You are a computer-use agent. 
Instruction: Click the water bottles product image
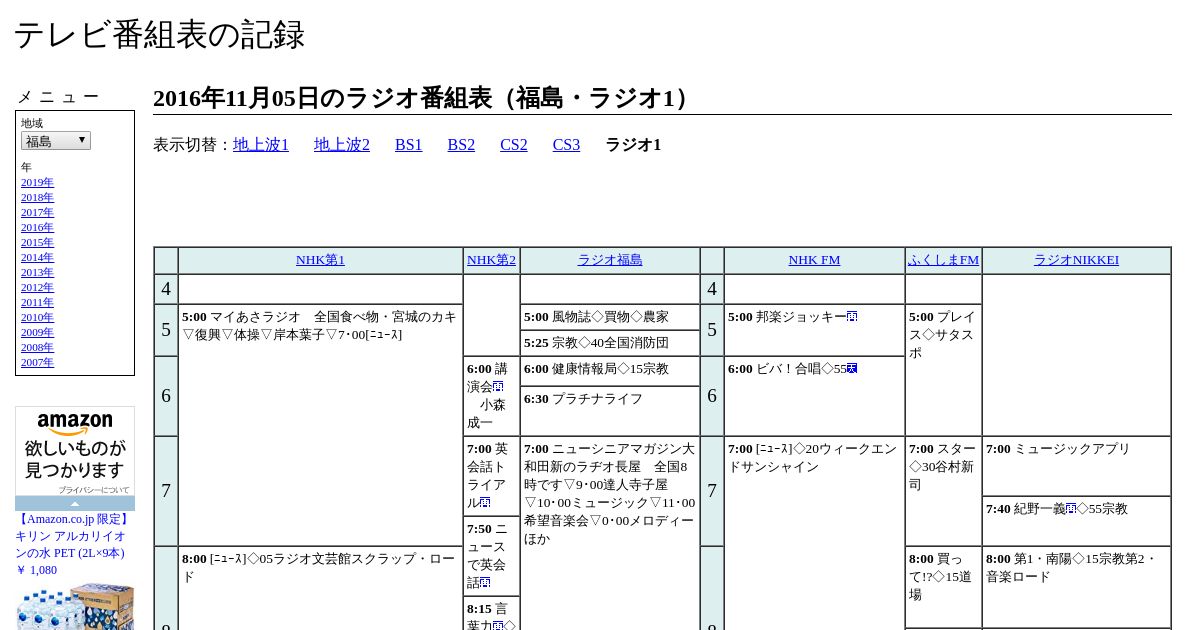(x=75, y=606)
